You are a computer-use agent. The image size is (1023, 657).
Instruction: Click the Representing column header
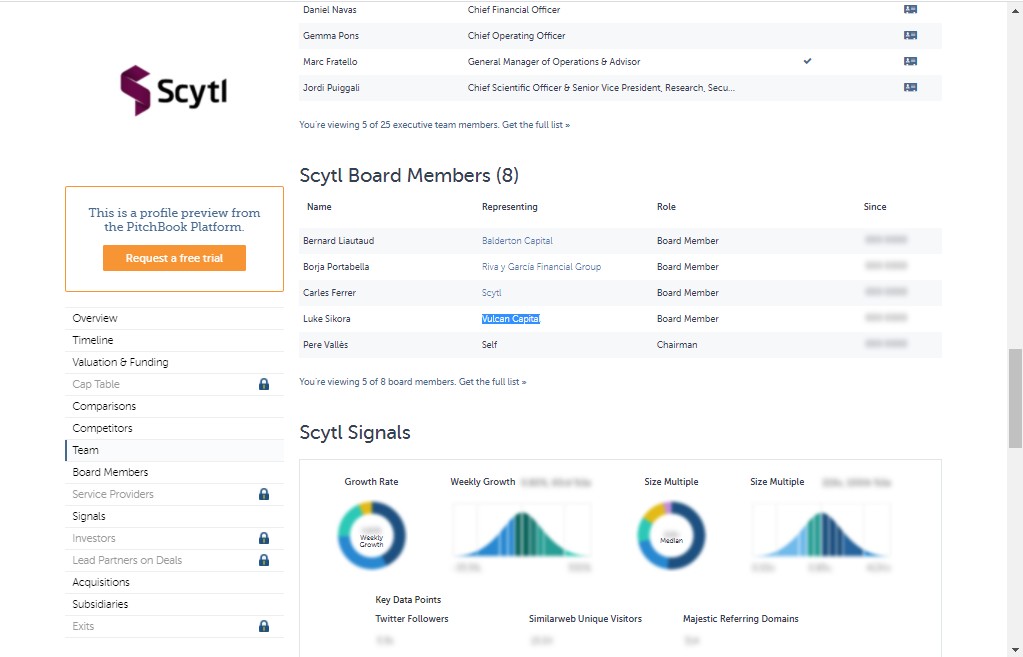click(510, 207)
